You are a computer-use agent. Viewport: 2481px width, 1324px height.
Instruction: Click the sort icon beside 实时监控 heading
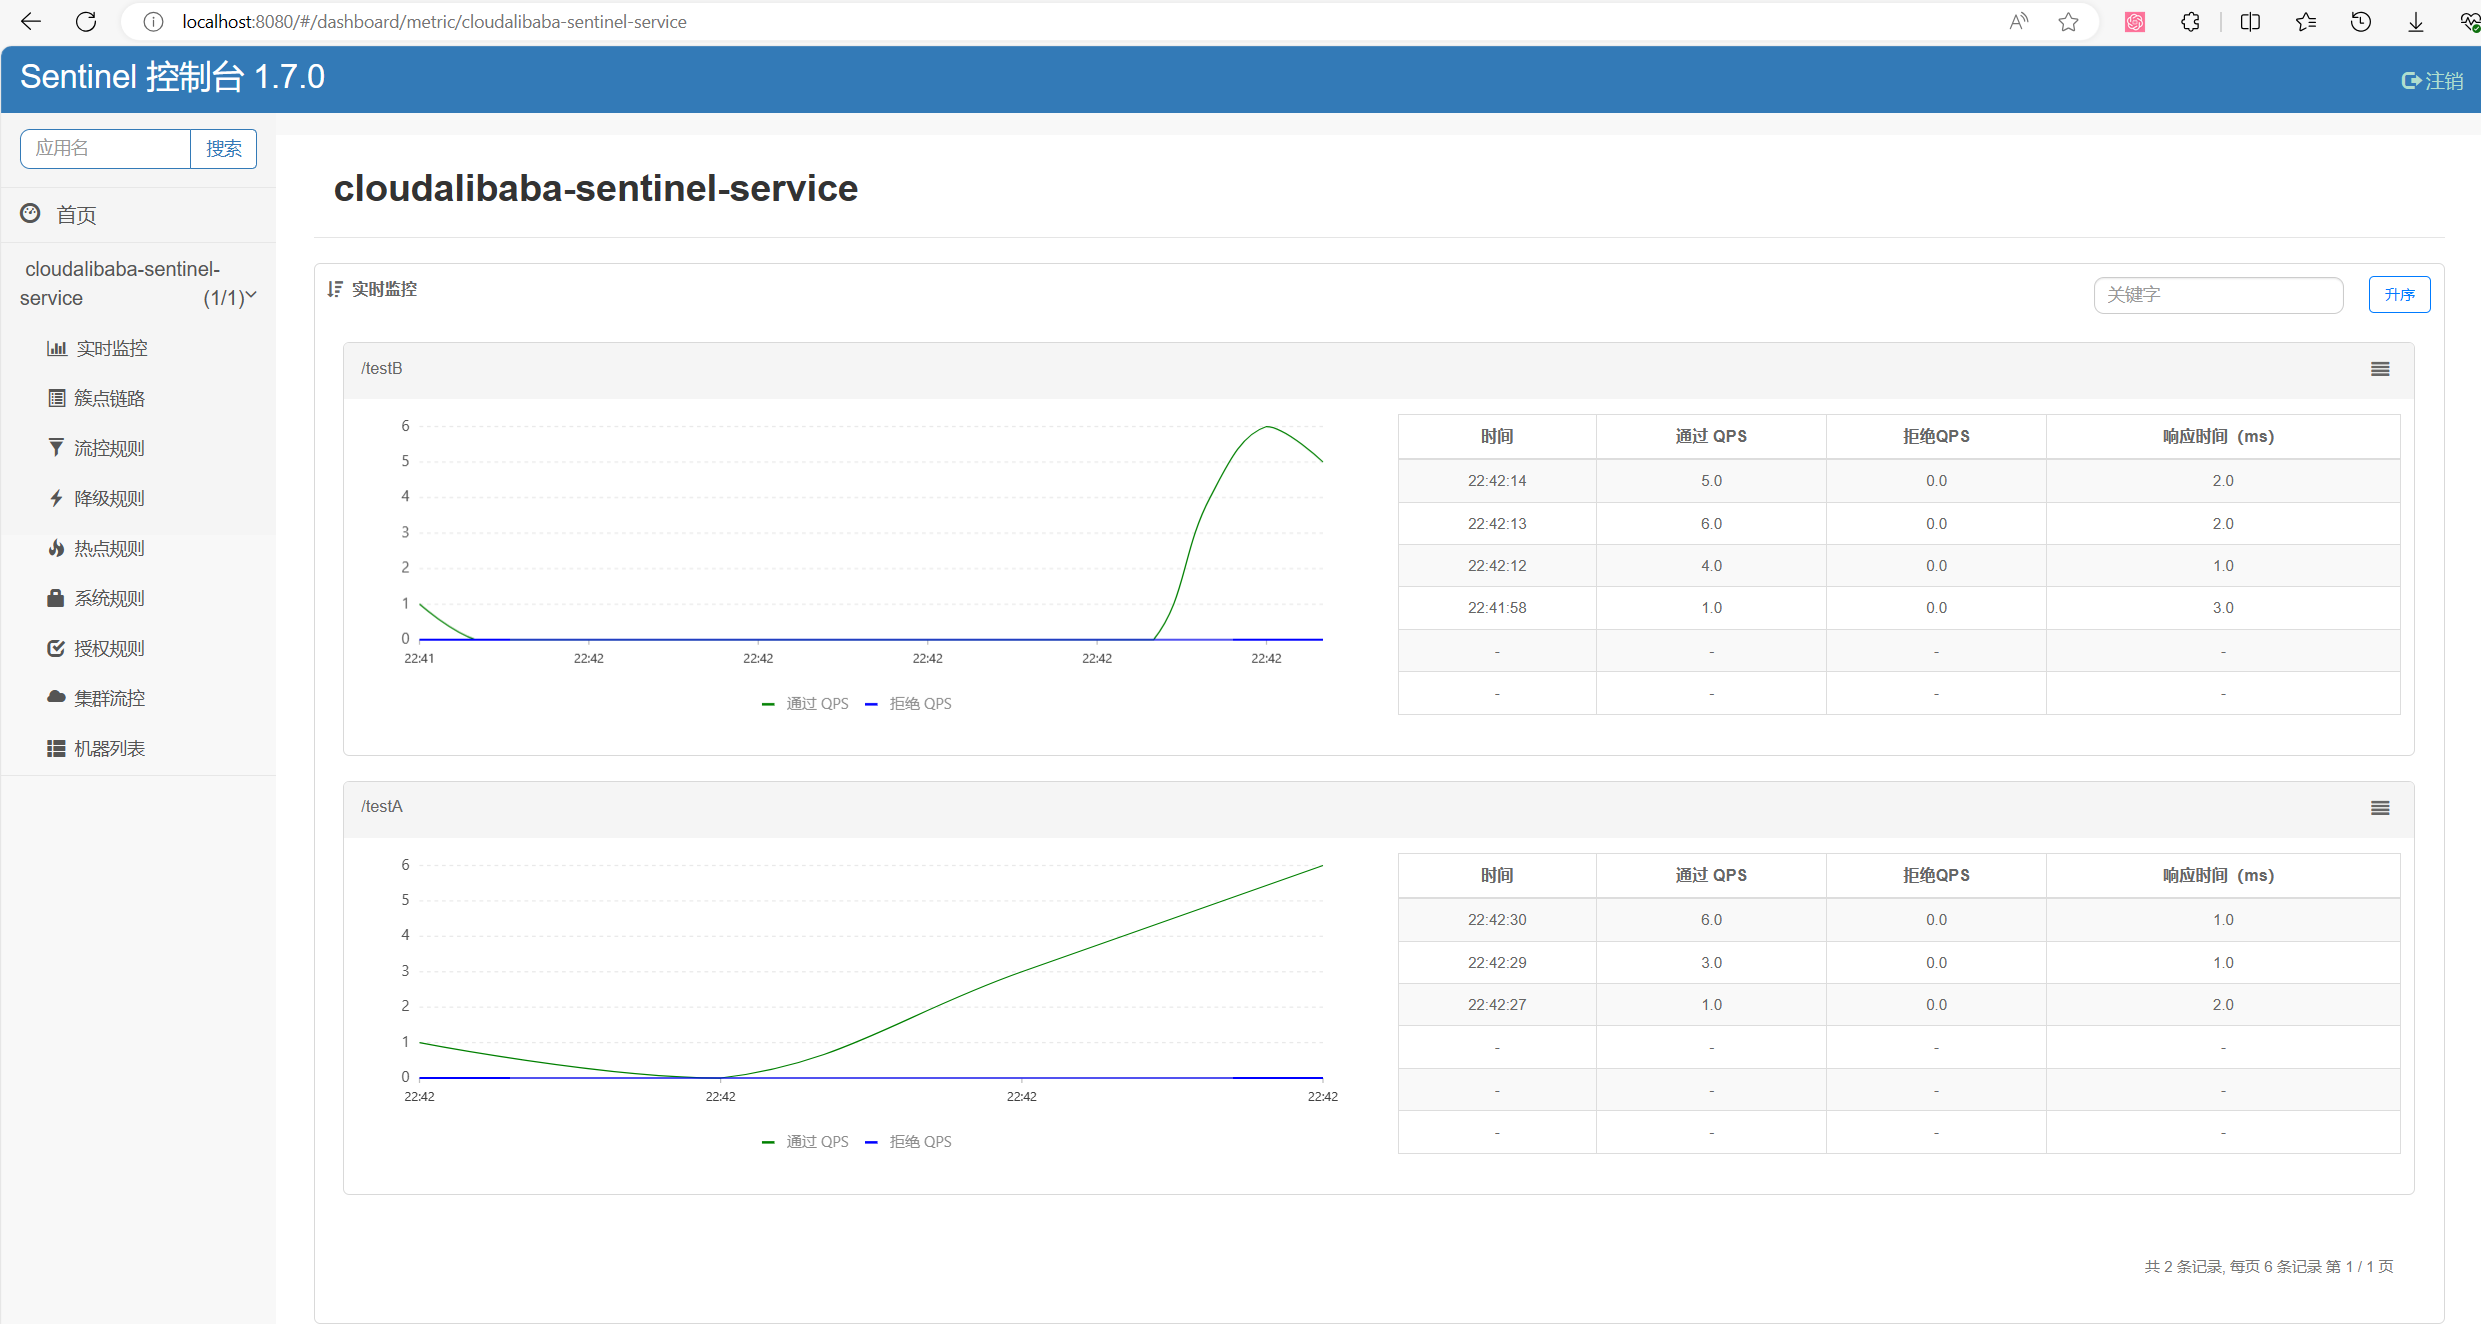coord(335,289)
